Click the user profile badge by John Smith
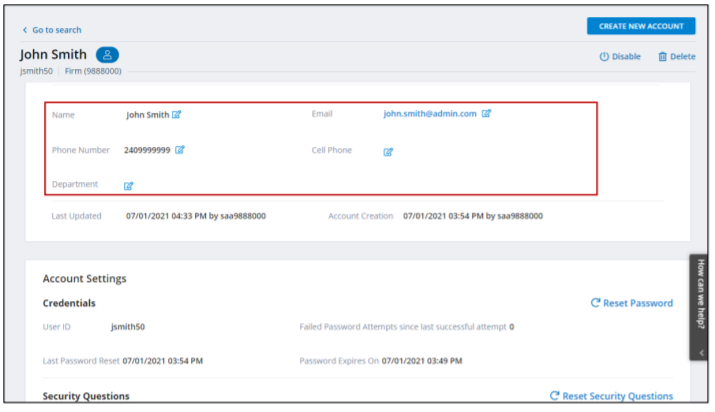This screenshot has height=412, width=715. click(107, 55)
